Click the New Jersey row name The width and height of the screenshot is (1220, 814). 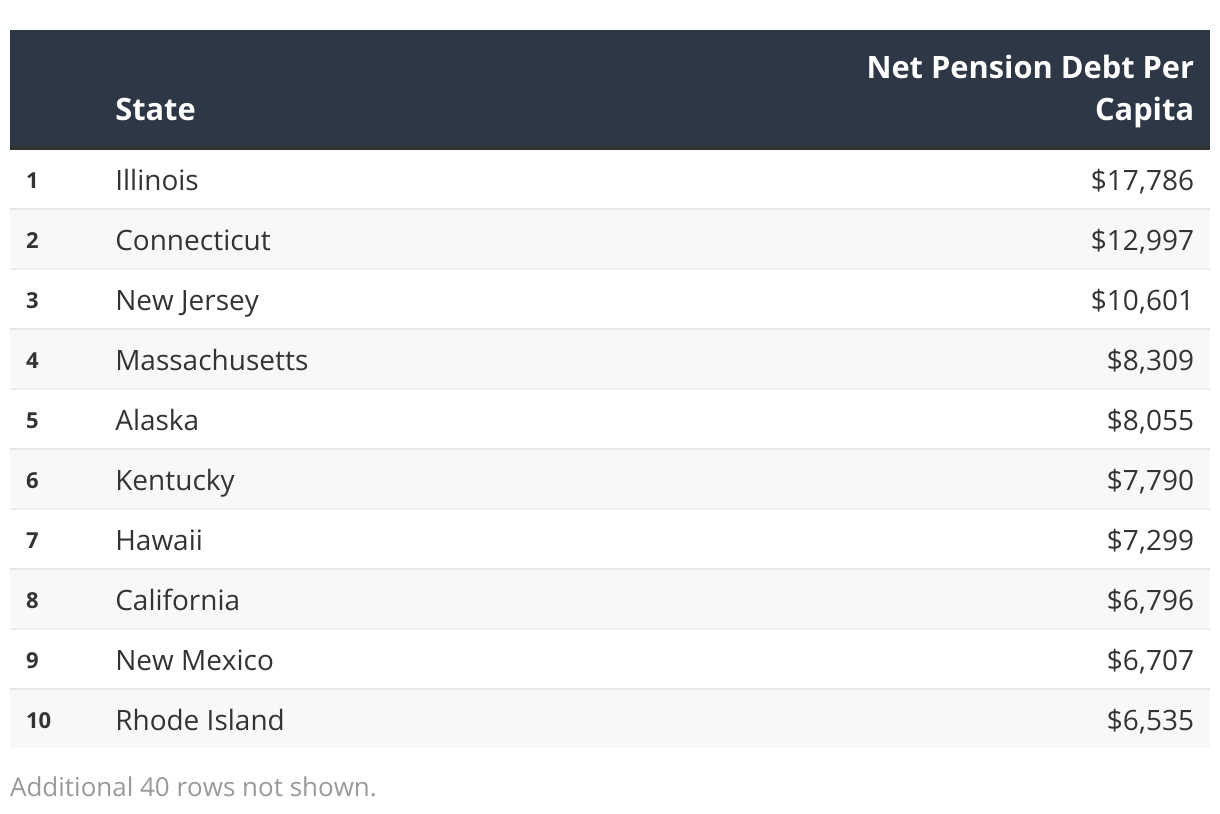pyautogui.click(x=187, y=300)
